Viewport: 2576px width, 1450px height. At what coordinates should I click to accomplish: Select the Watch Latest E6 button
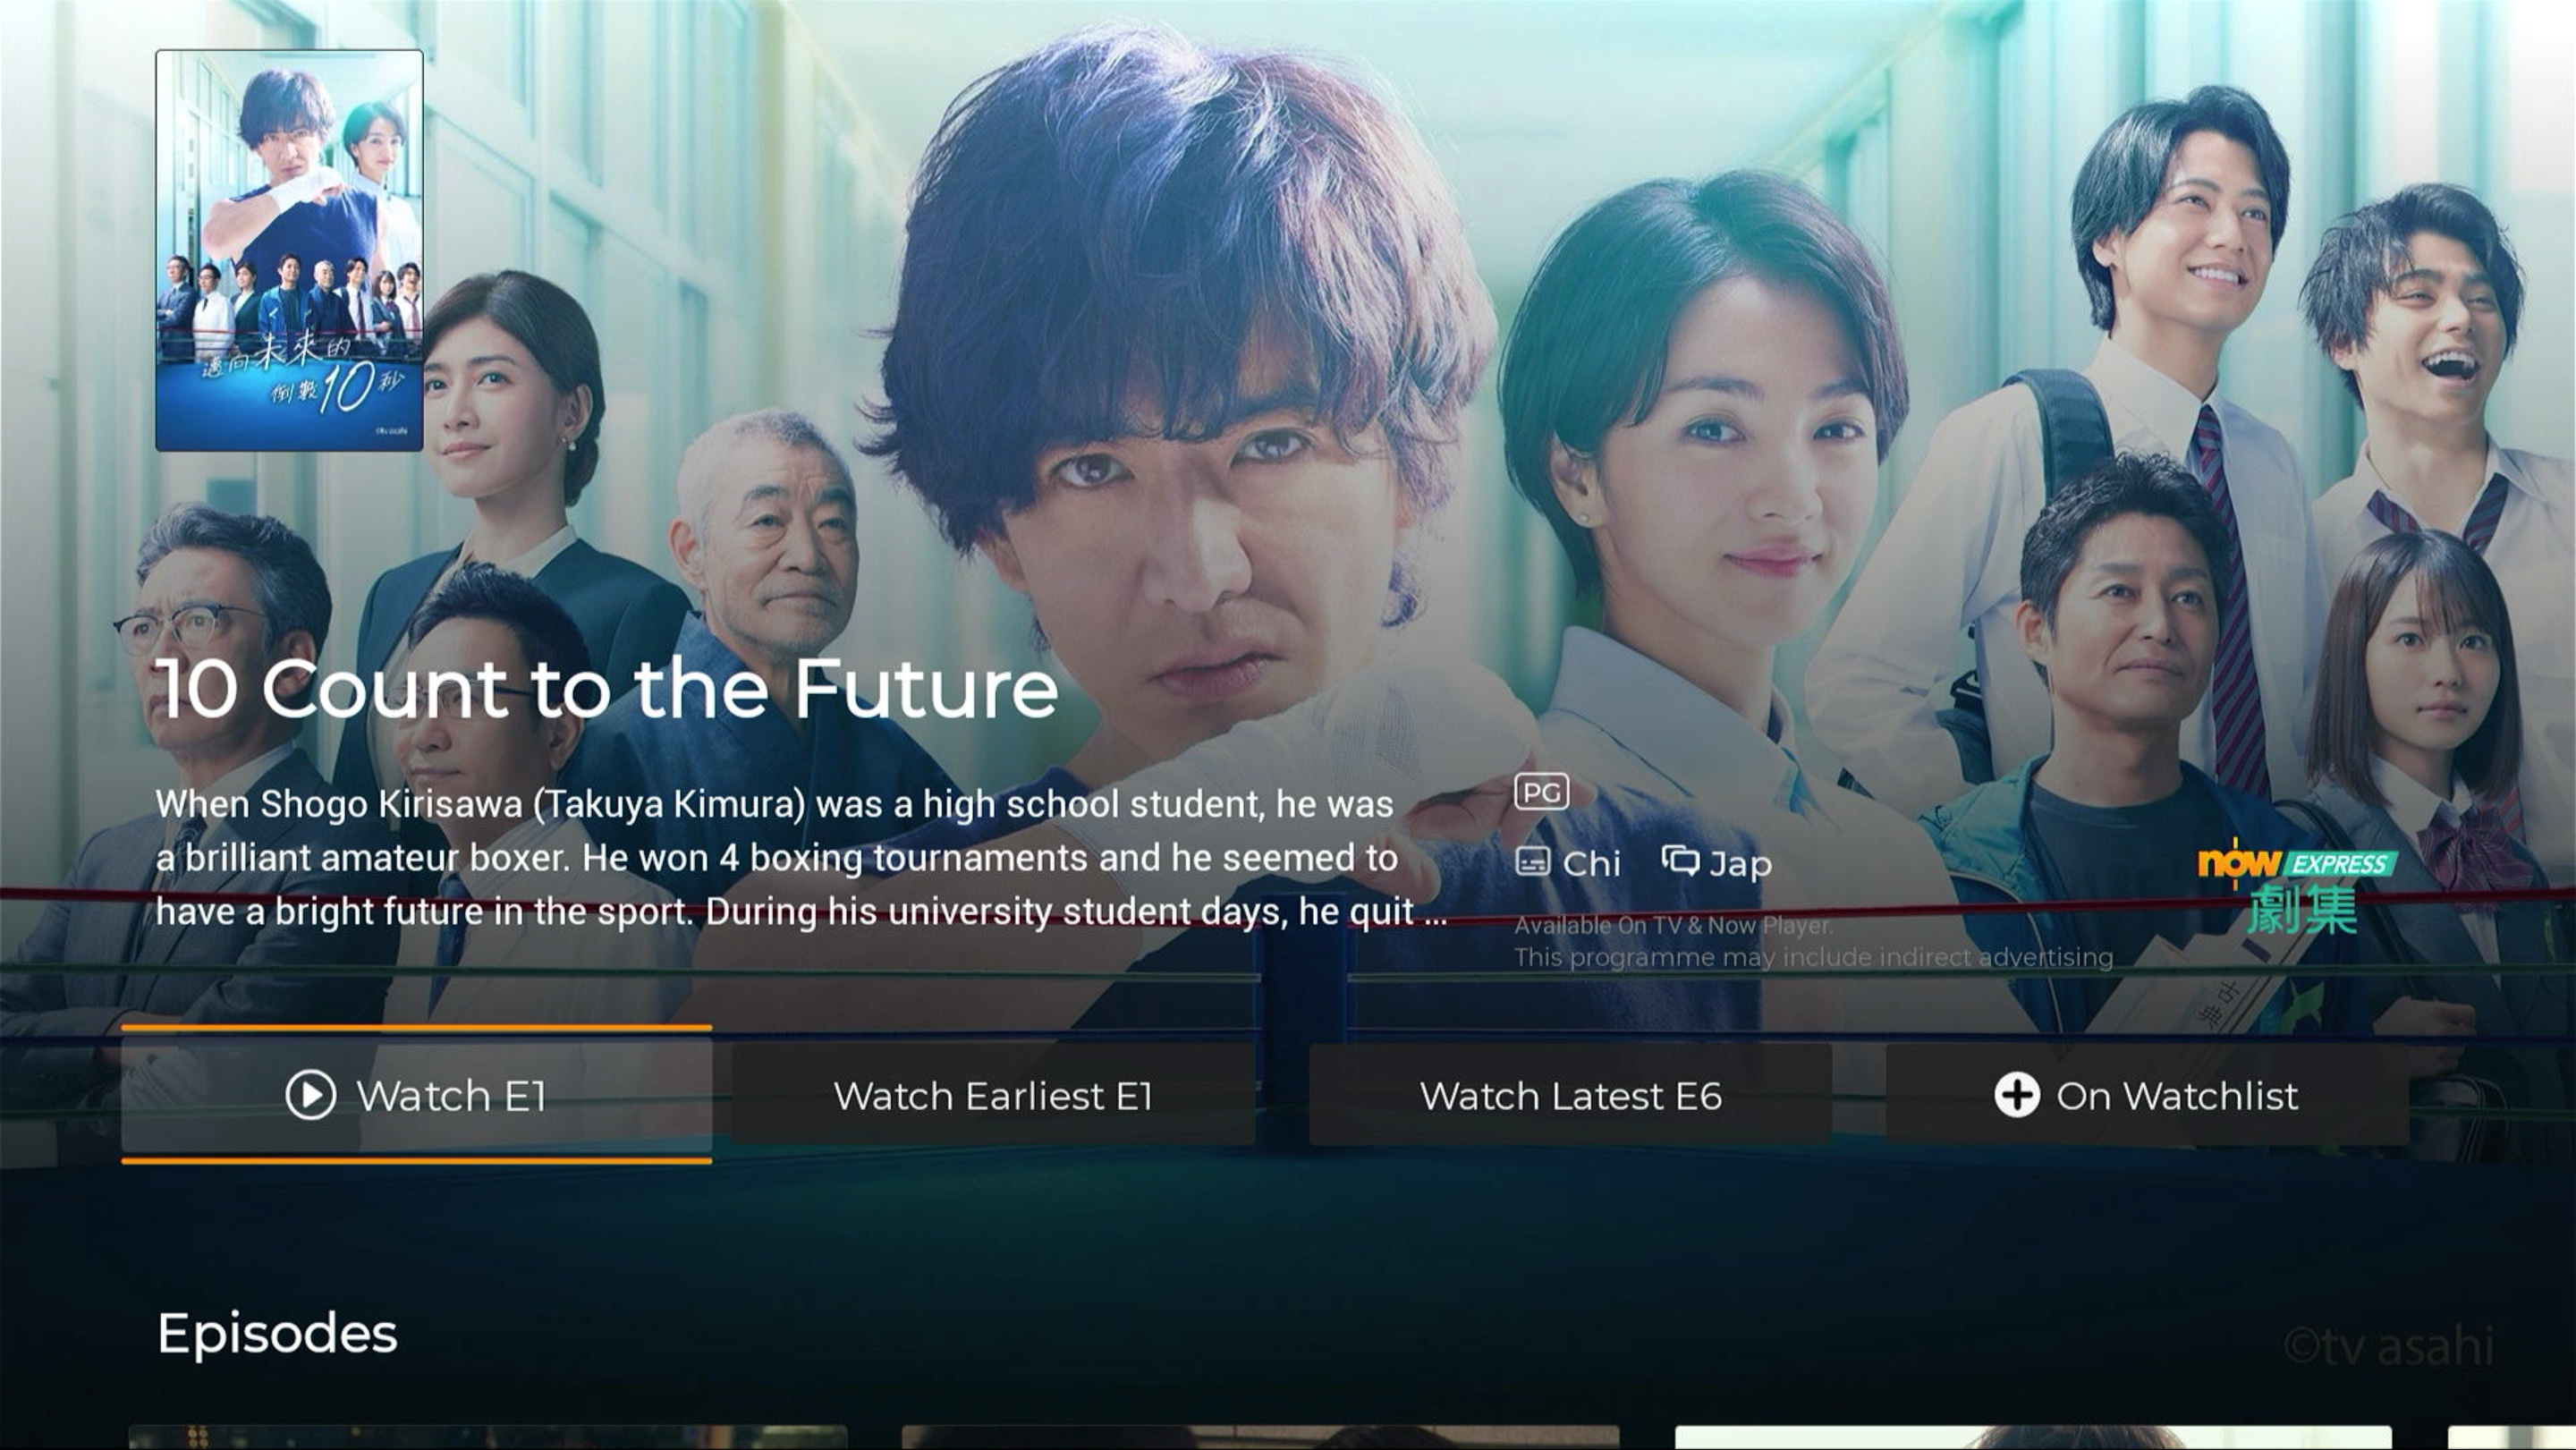click(x=1570, y=1095)
